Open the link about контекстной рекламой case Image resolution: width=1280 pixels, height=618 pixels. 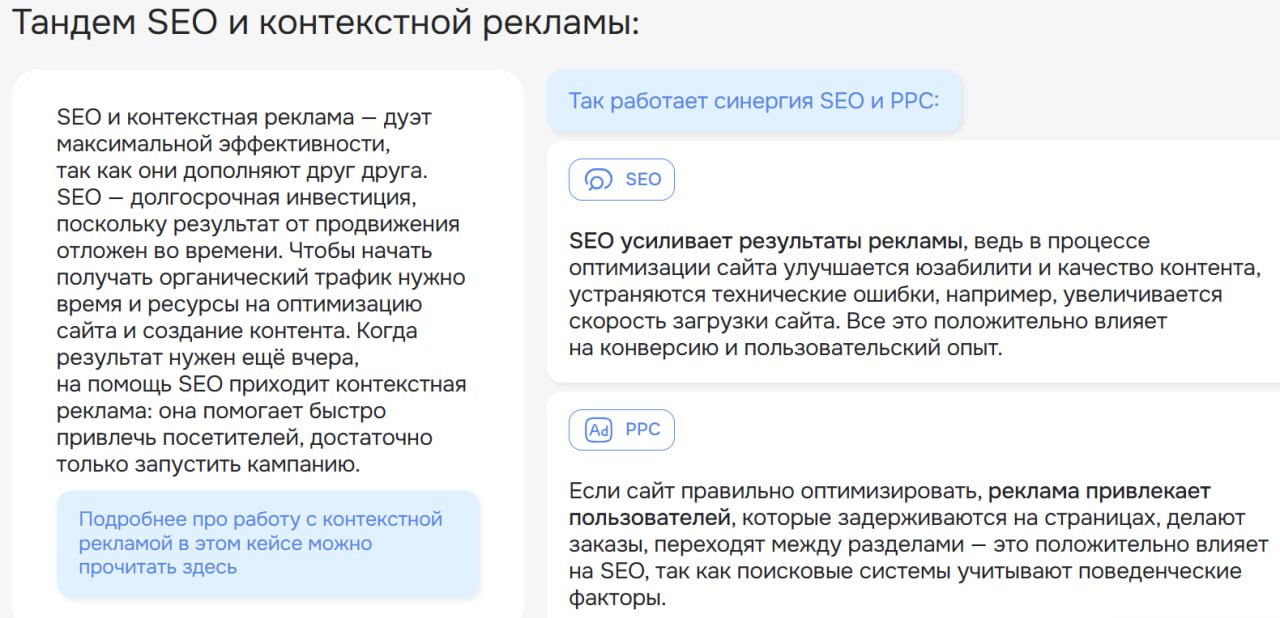pos(260,543)
